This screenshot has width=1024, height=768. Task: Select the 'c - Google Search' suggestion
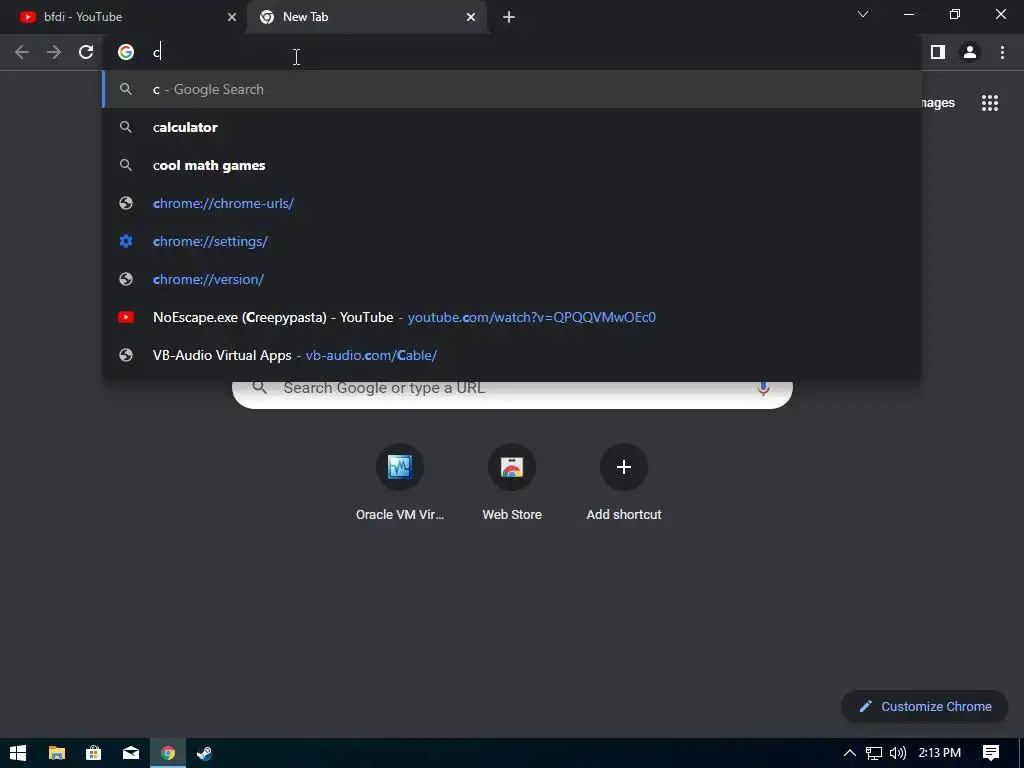tap(512, 89)
